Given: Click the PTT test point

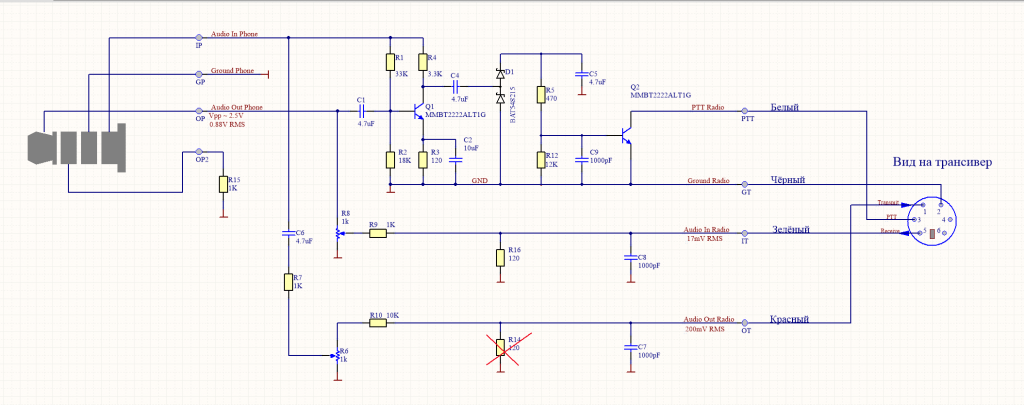Looking at the screenshot, I should pyautogui.click(x=746, y=111).
